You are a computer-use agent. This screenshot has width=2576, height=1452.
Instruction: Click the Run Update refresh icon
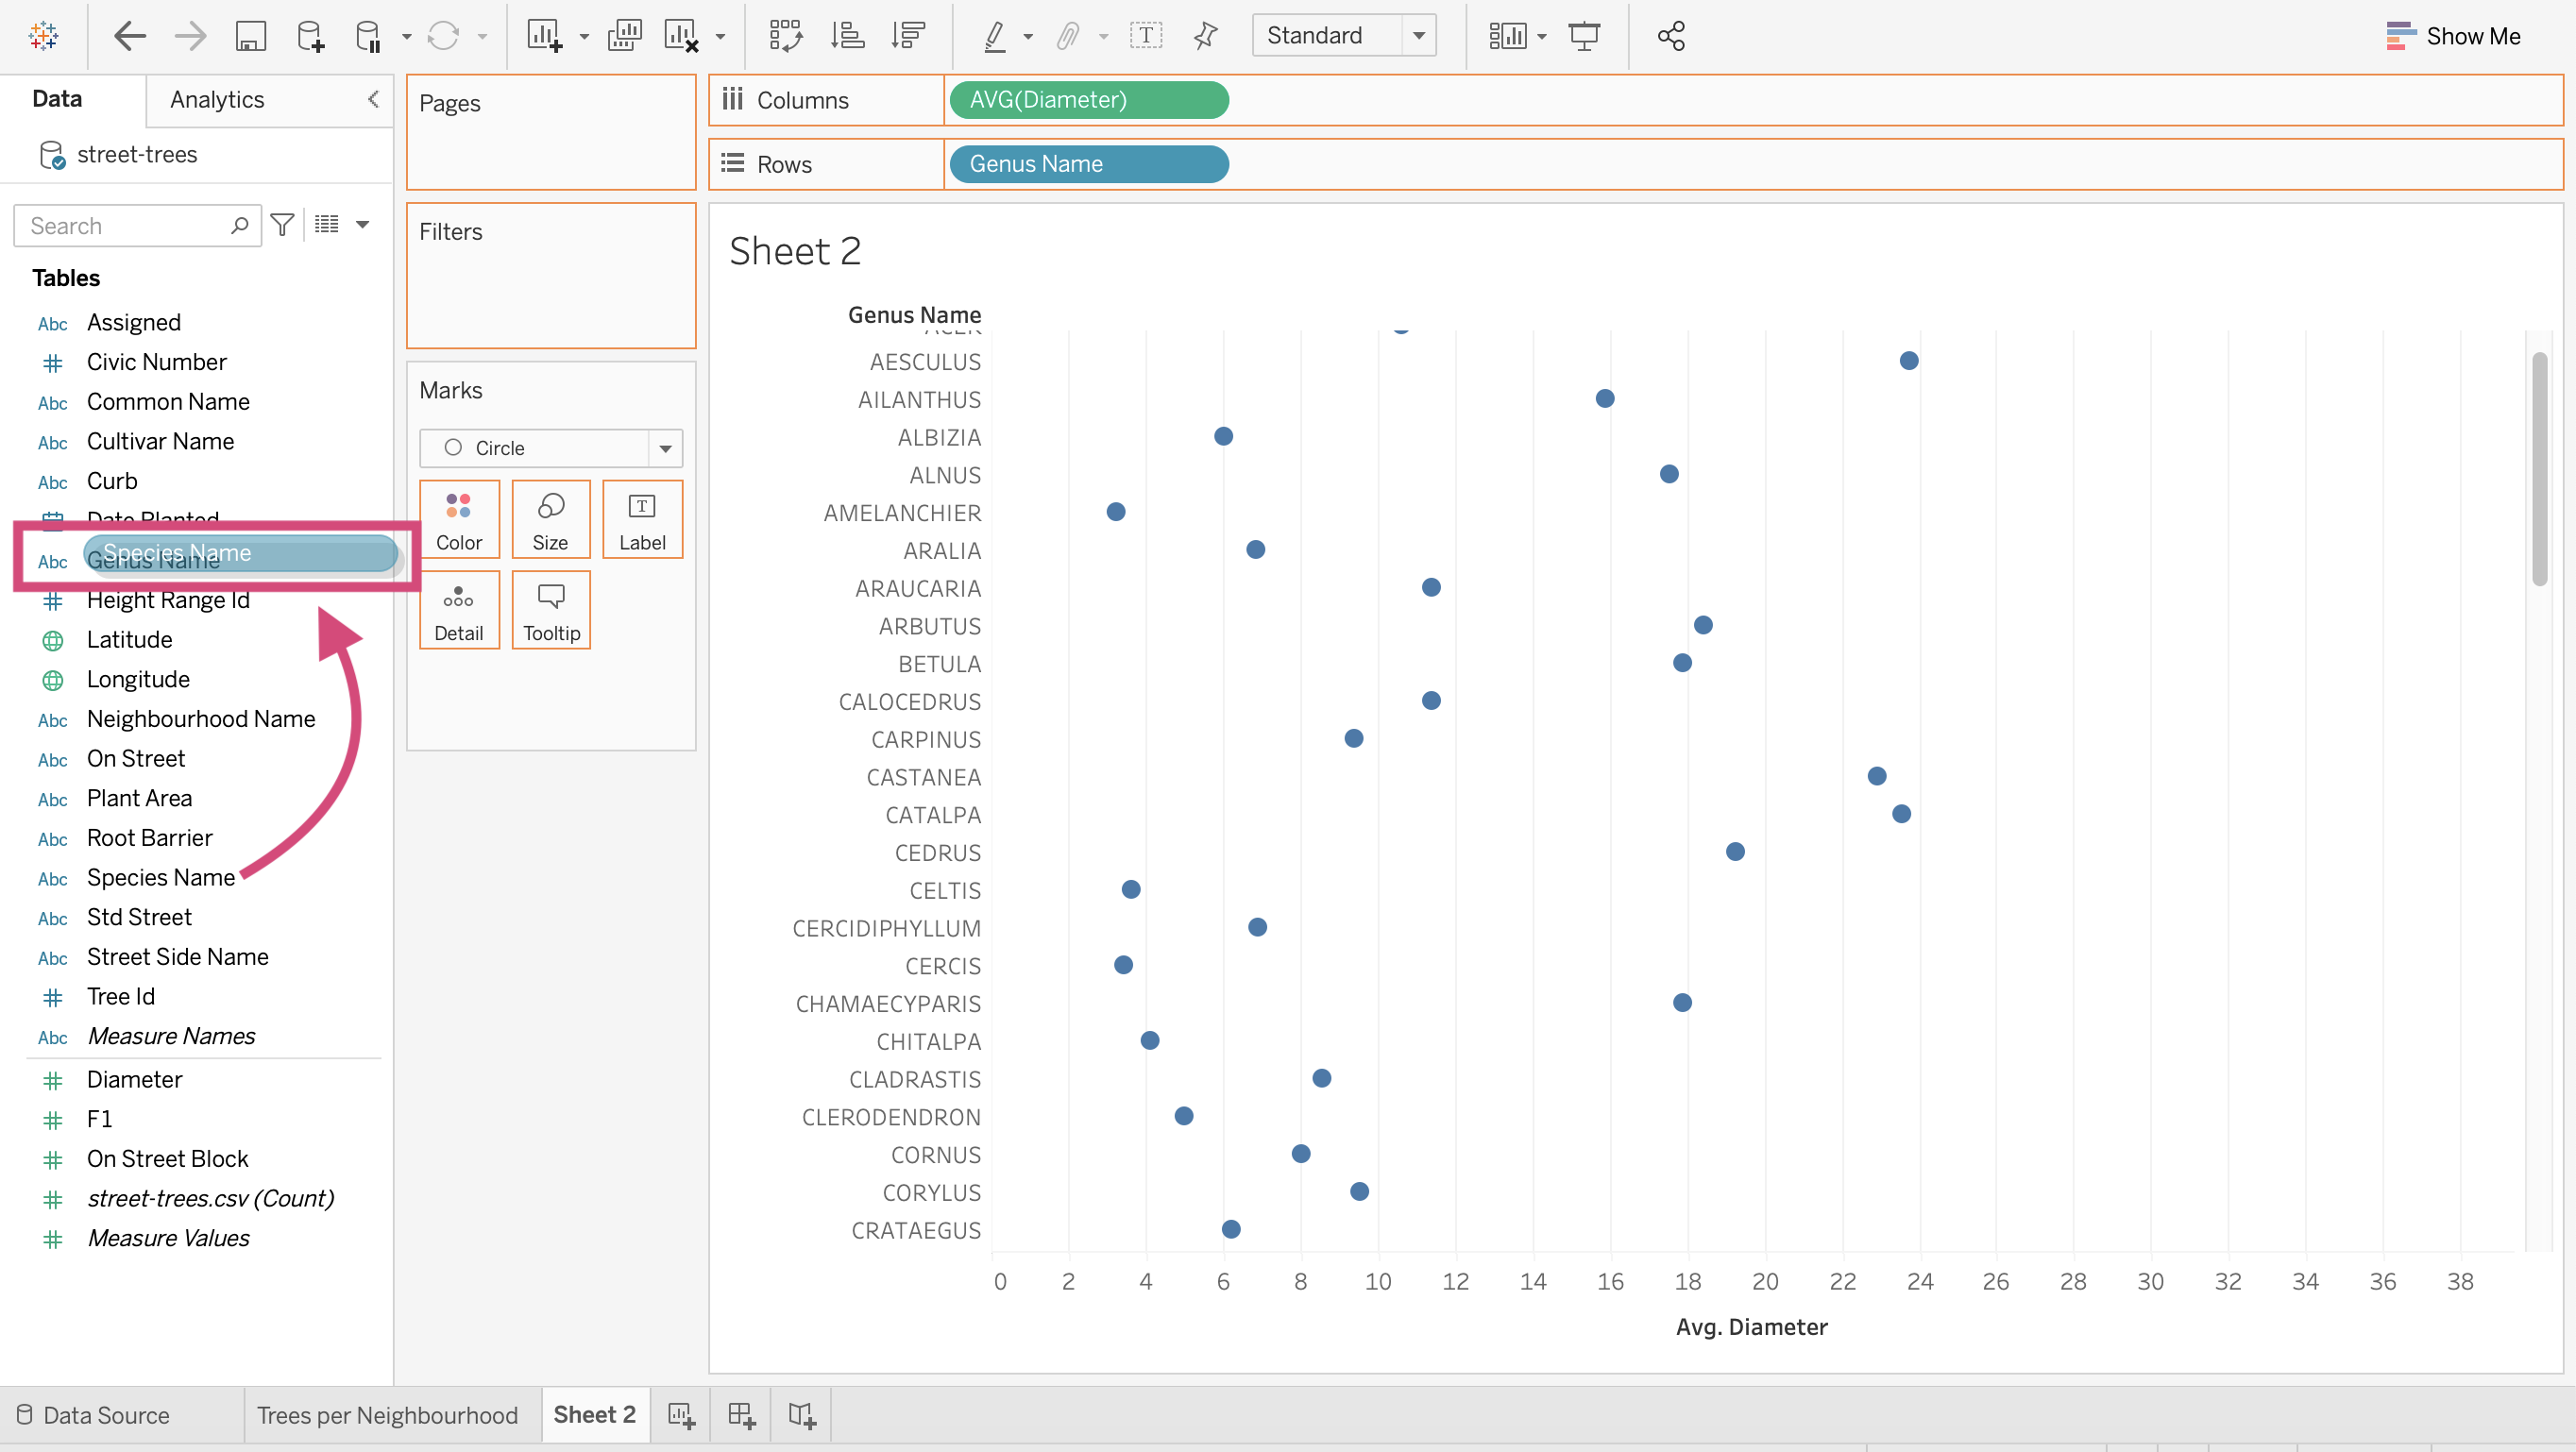[x=443, y=36]
